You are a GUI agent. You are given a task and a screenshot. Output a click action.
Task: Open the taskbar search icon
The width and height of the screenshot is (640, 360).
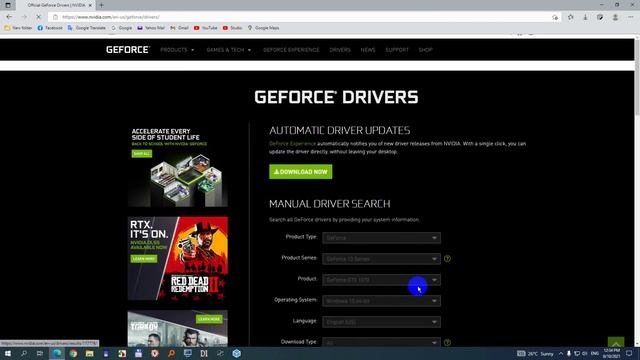(x=24, y=353)
